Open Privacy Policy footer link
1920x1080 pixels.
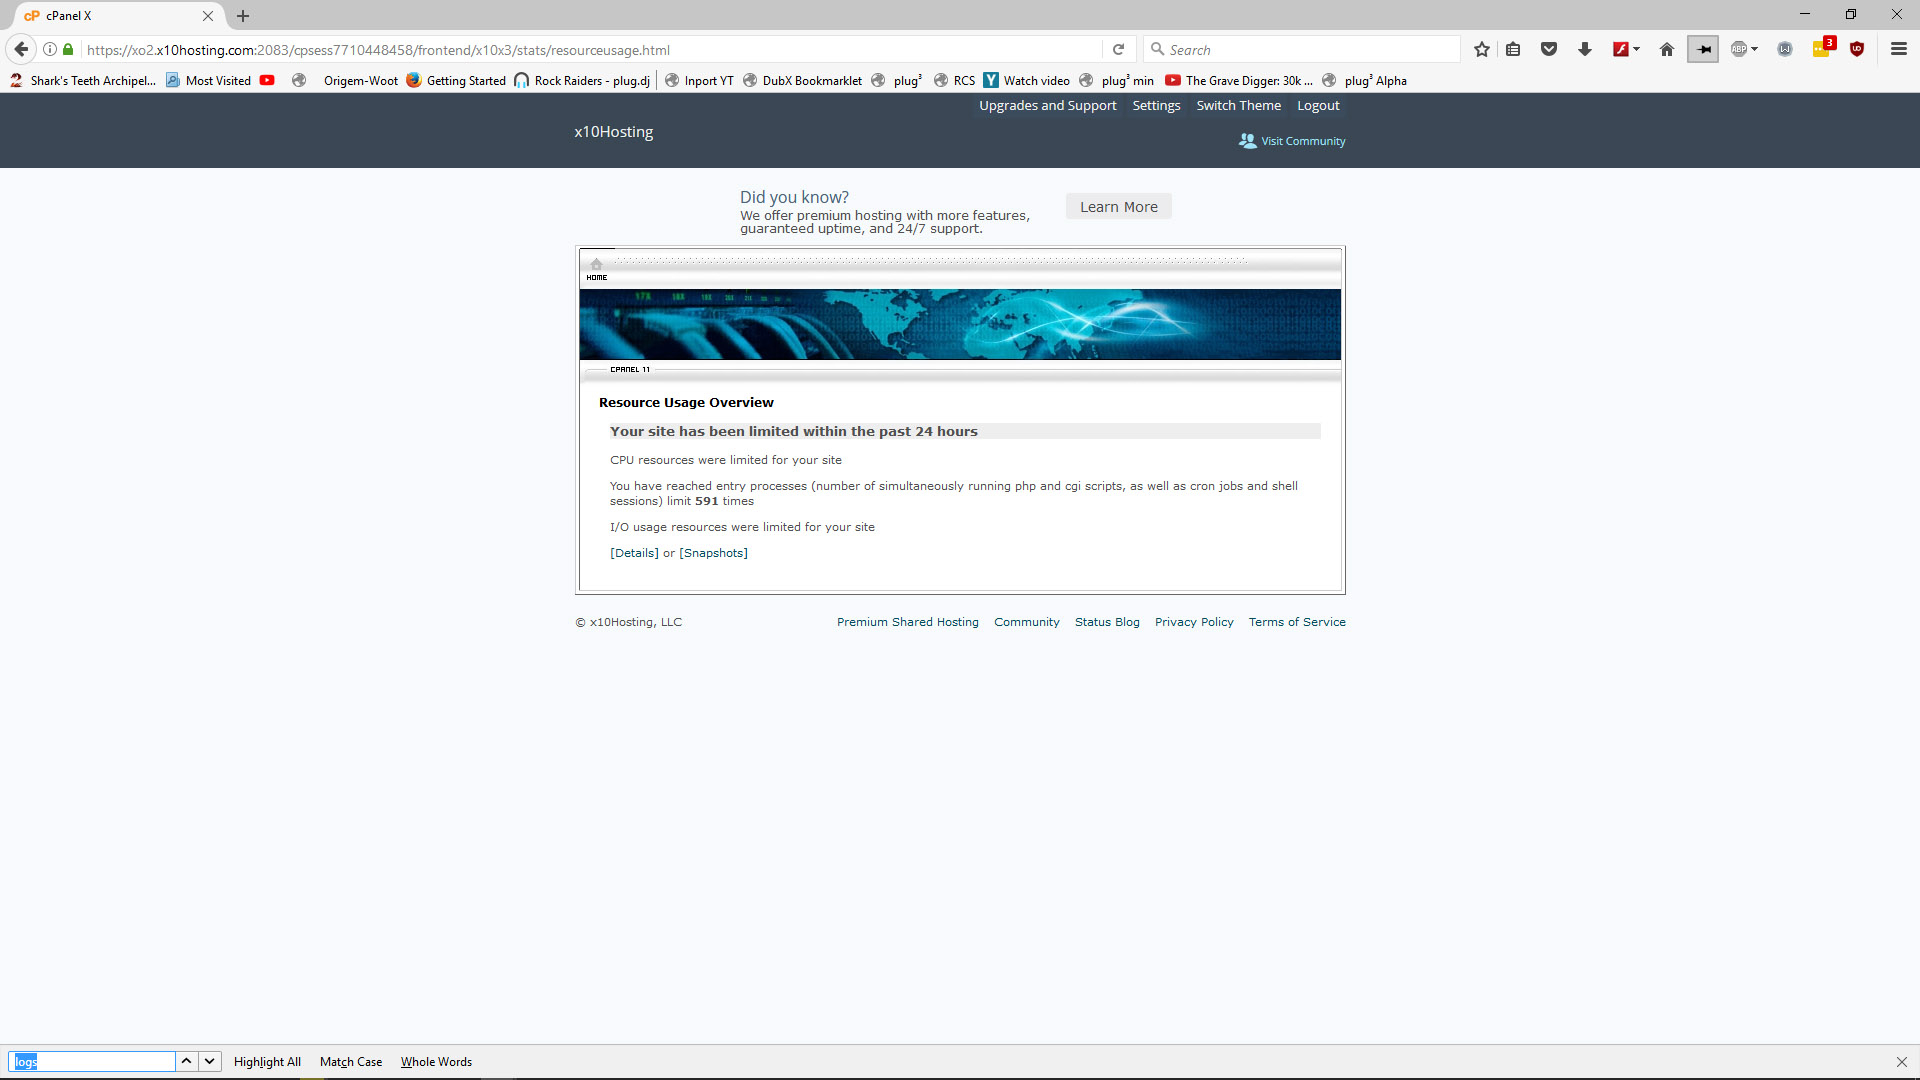point(1194,622)
